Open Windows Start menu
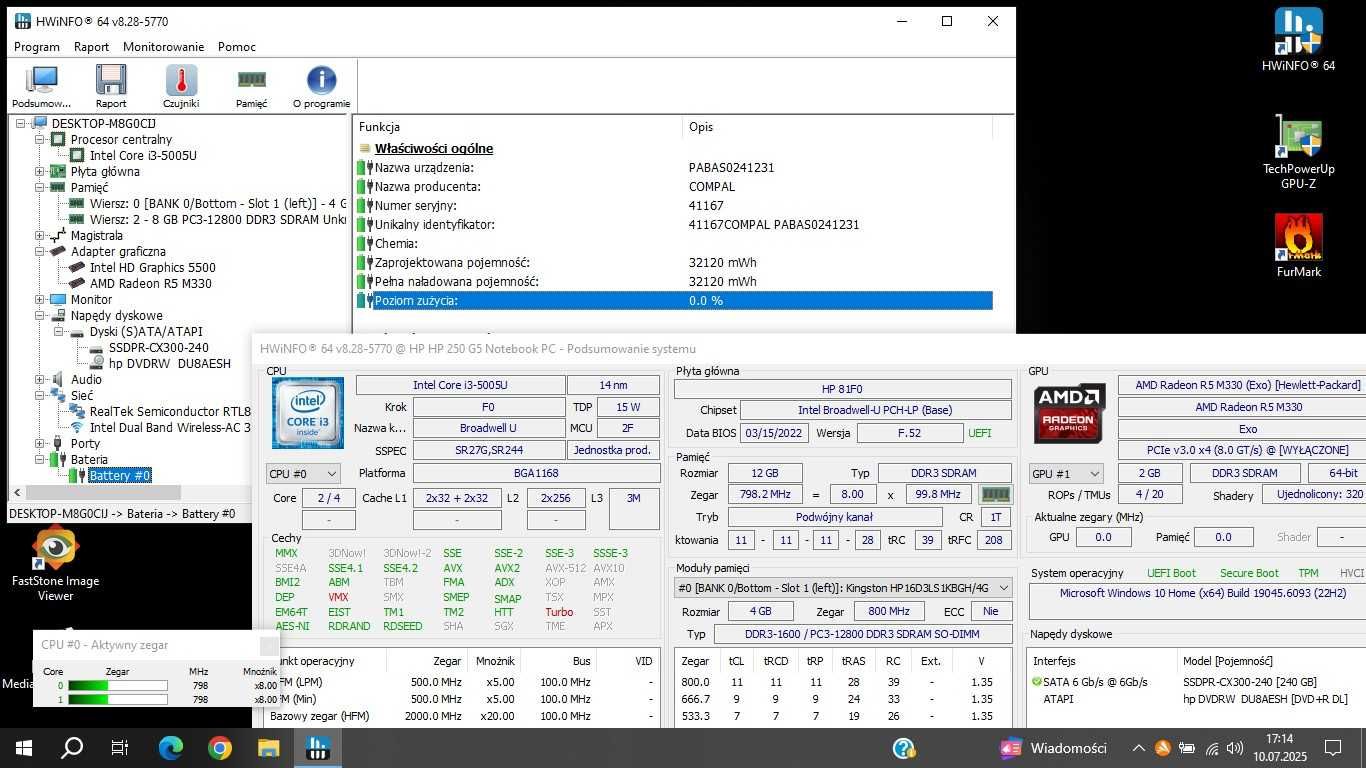The width and height of the screenshot is (1366, 768). [x=24, y=747]
